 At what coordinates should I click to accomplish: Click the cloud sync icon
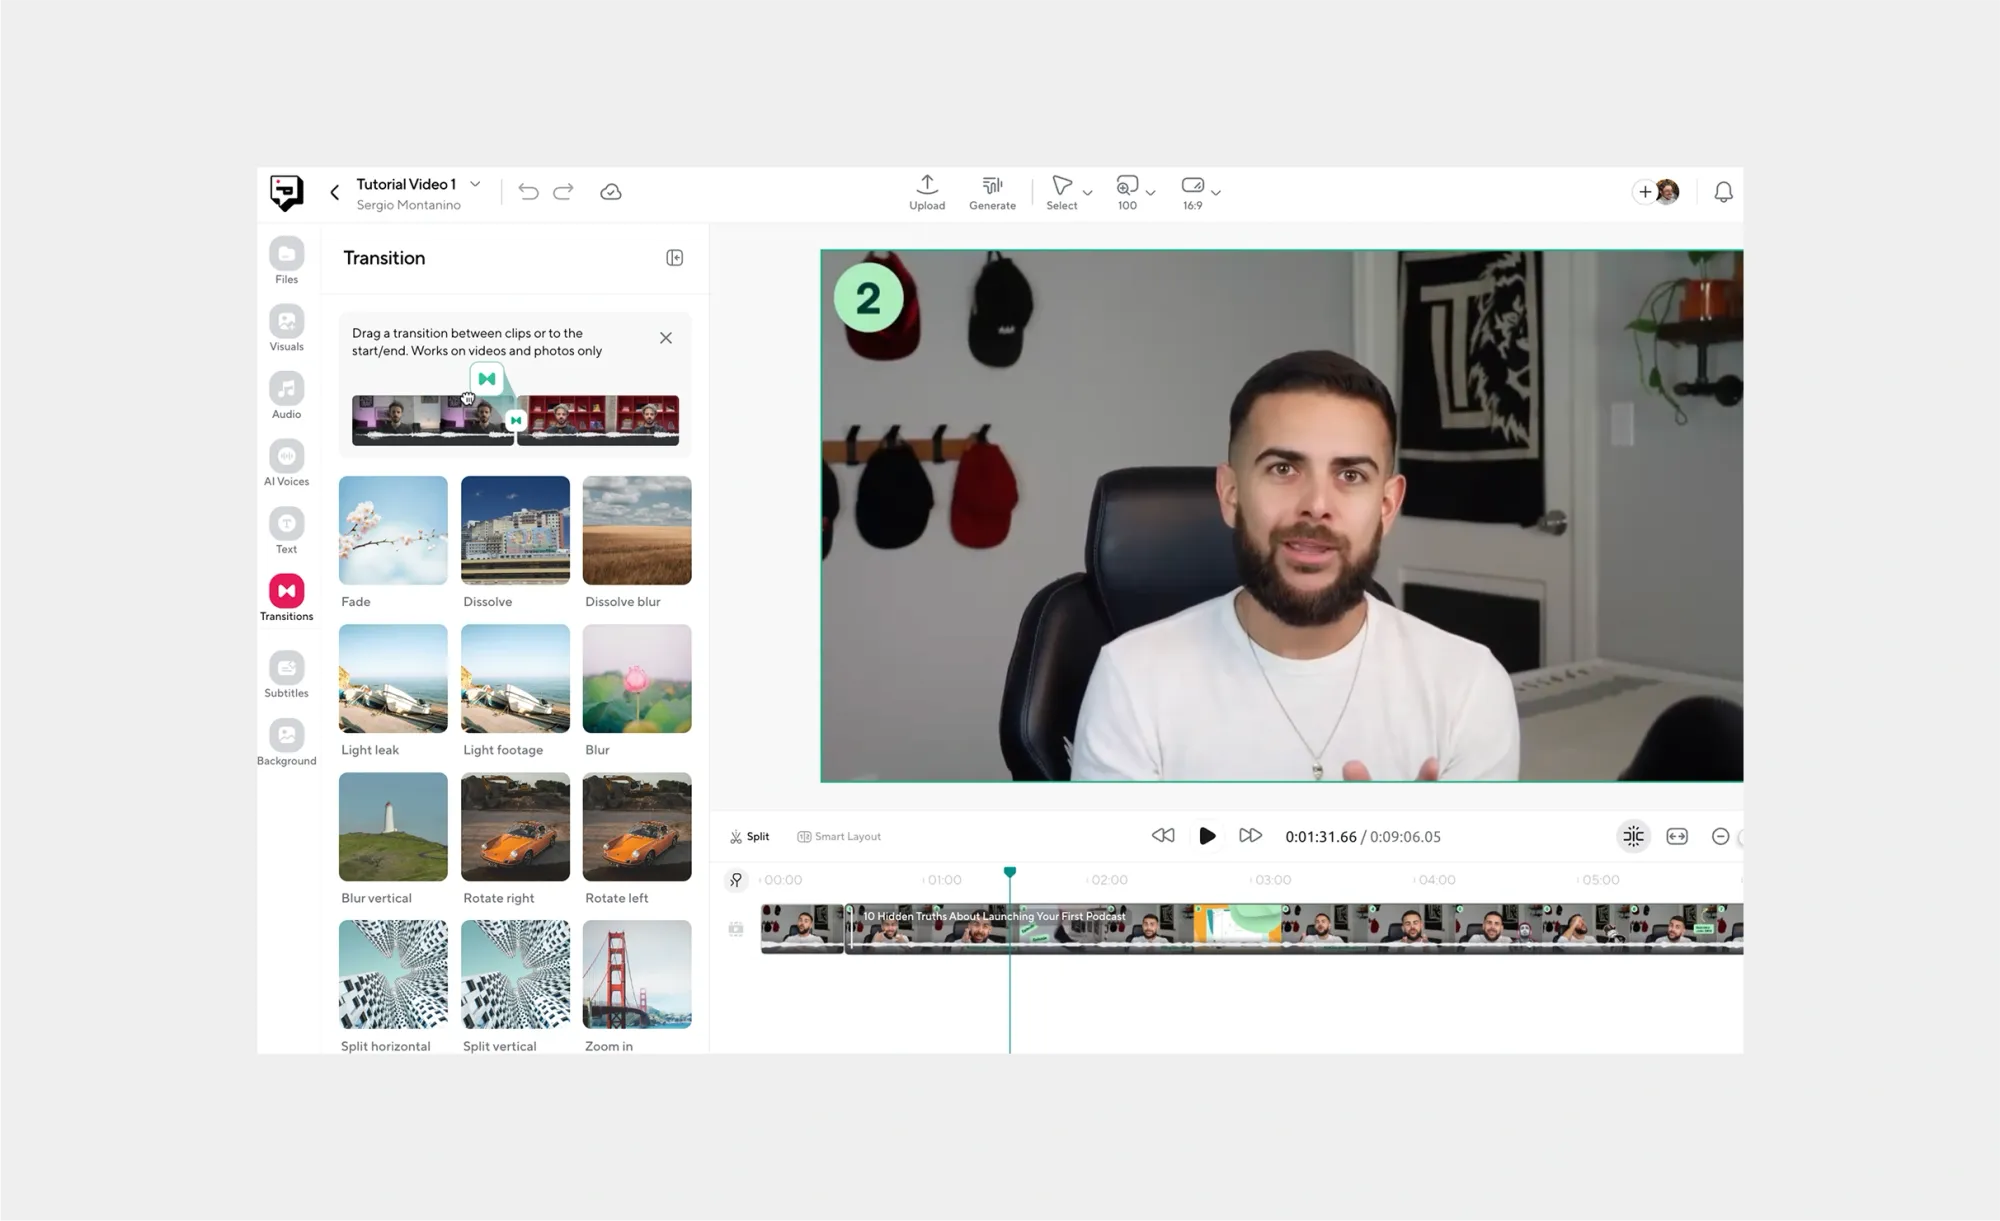611,191
